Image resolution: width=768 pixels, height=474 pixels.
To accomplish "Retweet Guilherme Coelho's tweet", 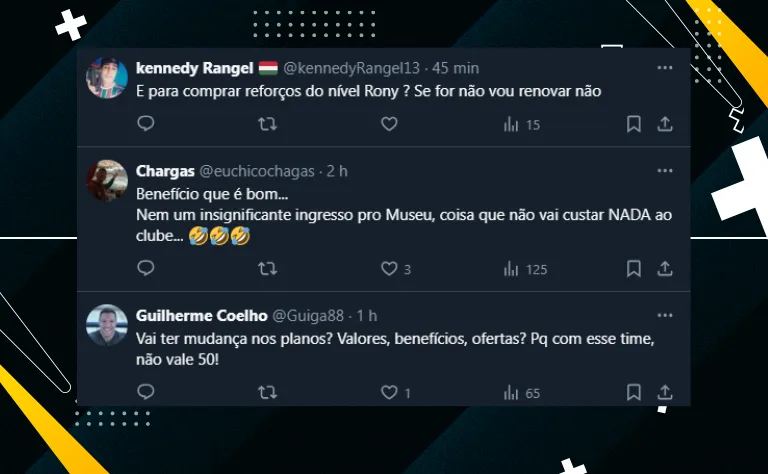I will [267, 393].
